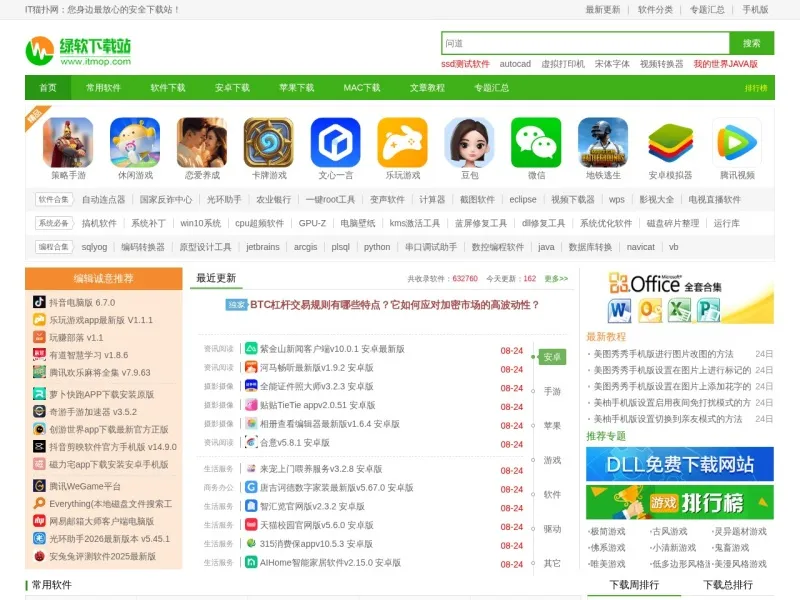This screenshot has height=600, width=800.
Task: Click the 河马畅听 app icon
Action: click(x=251, y=367)
